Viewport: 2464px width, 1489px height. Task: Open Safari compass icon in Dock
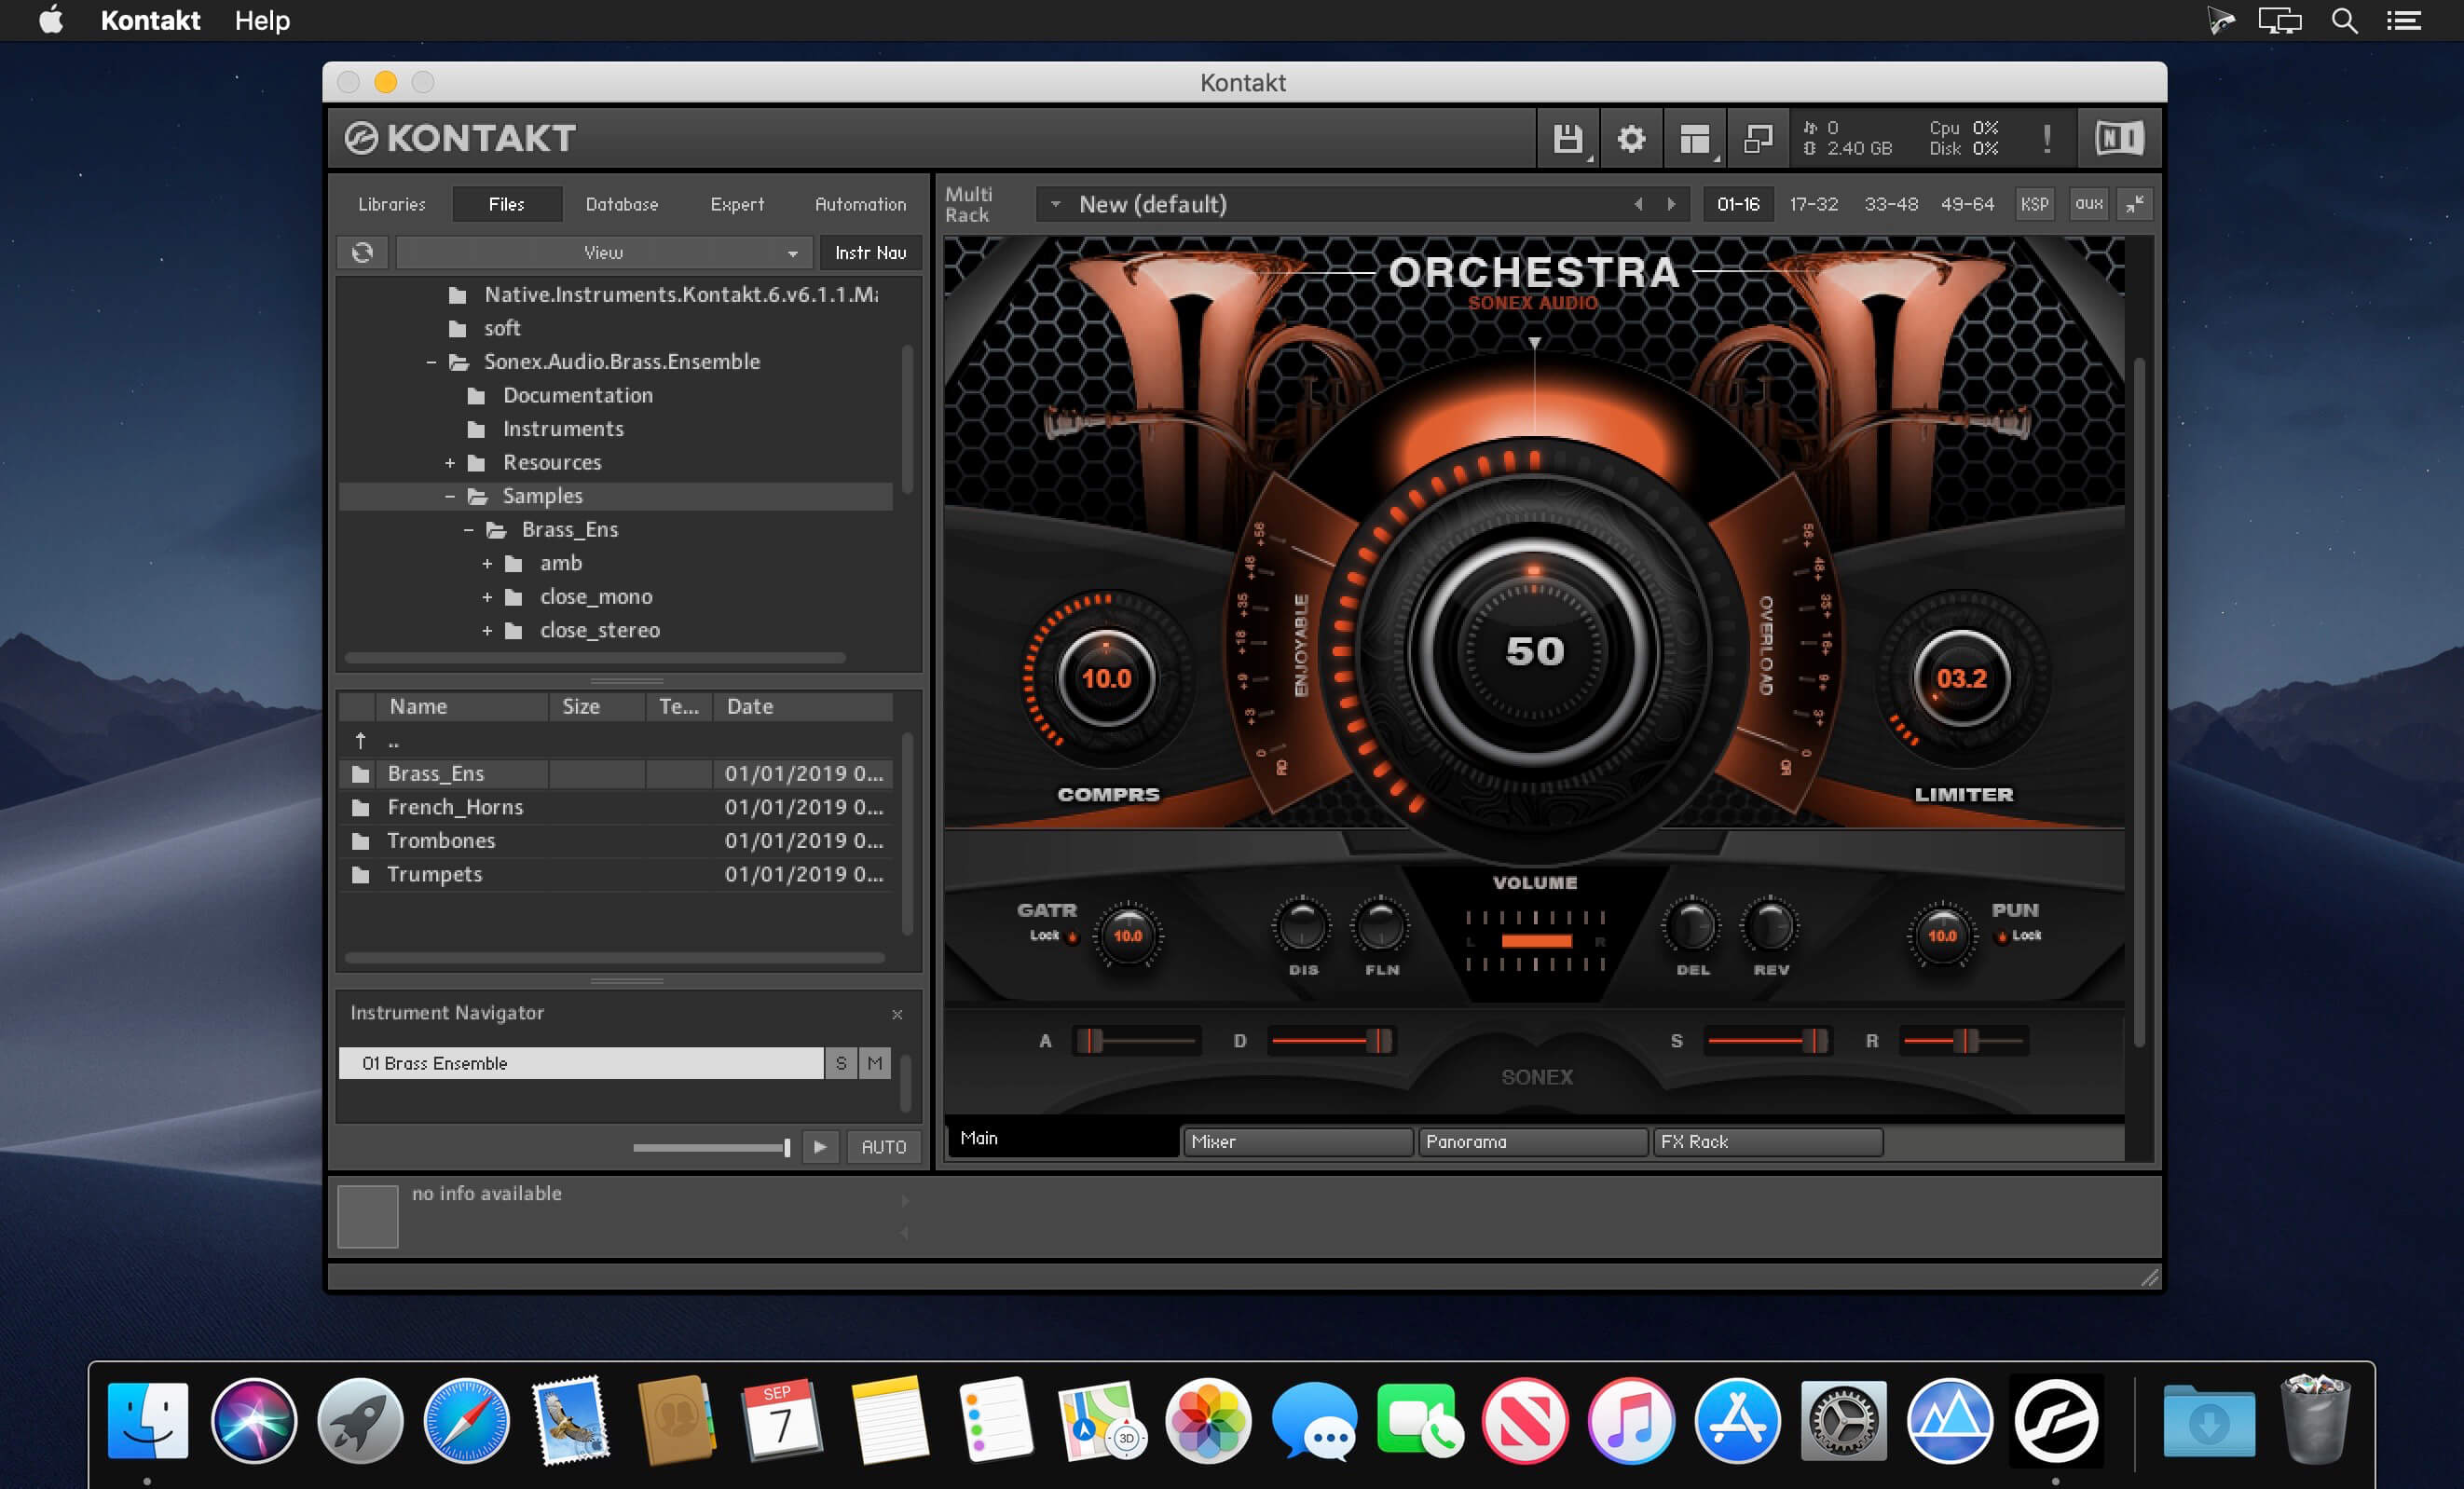coord(466,1421)
